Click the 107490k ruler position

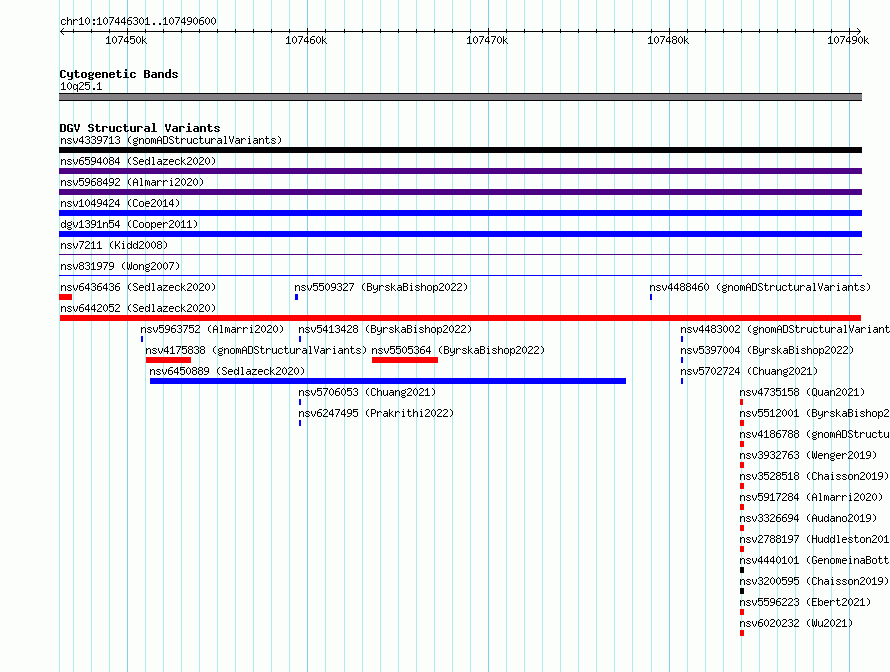coord(849,40)
